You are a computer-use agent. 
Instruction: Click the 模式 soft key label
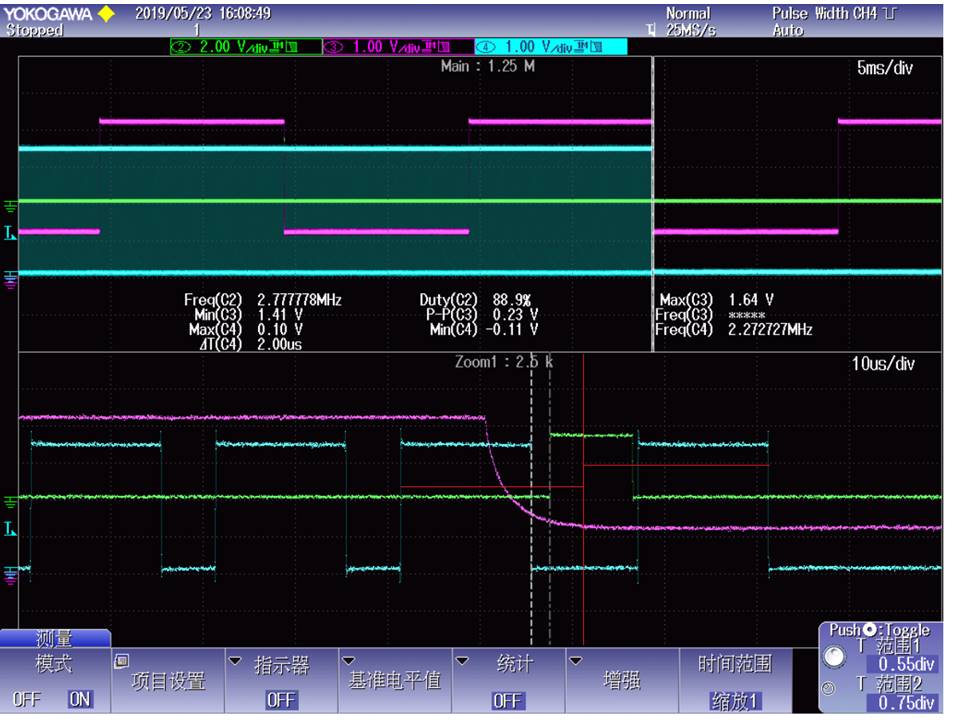pos(54,664)
